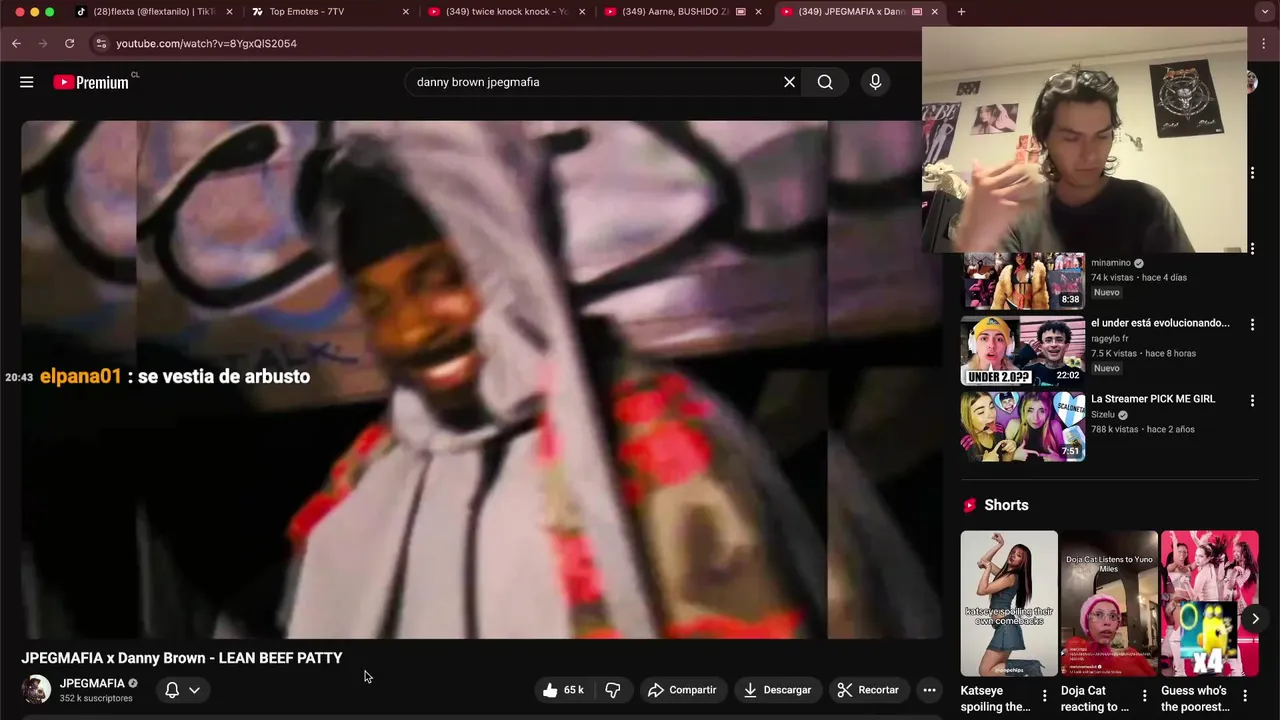Close the twice knock knock tab
1280x720 pixels.
tap(582, 12)
